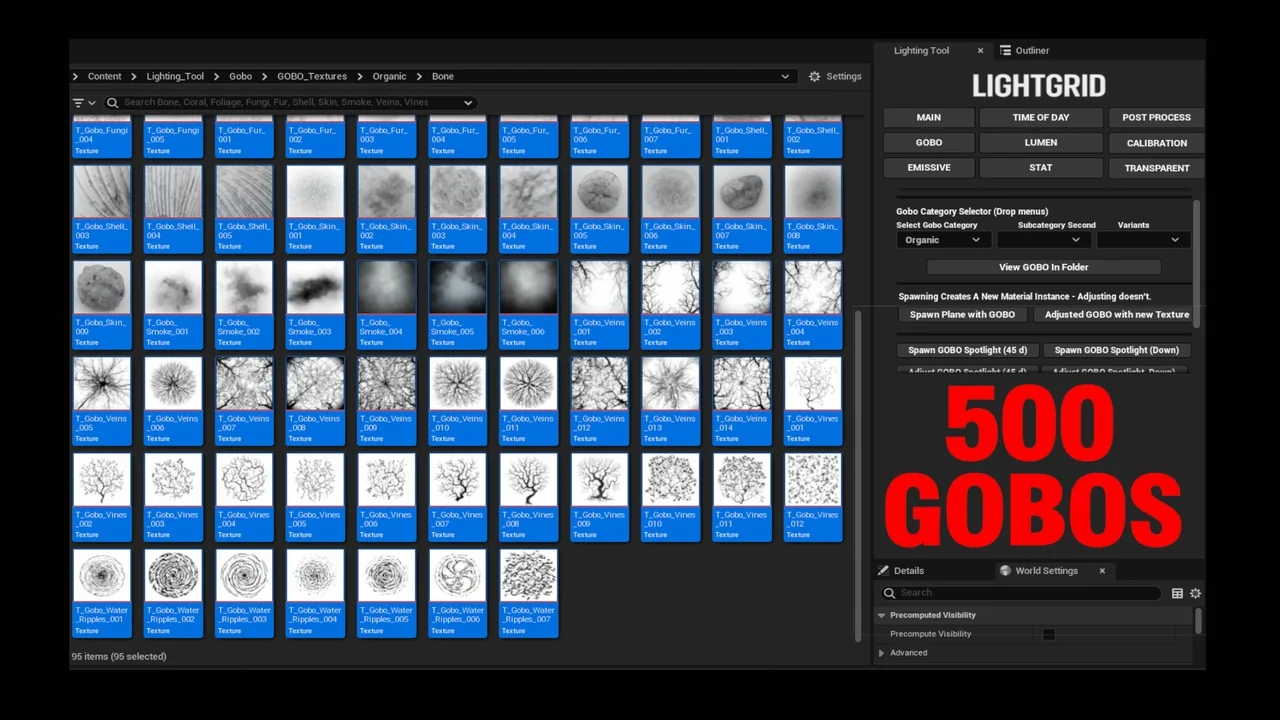Switch to the Details tab
This screenshot has width=1280, height=720.
pyautogui.click(x=909, y=570)
